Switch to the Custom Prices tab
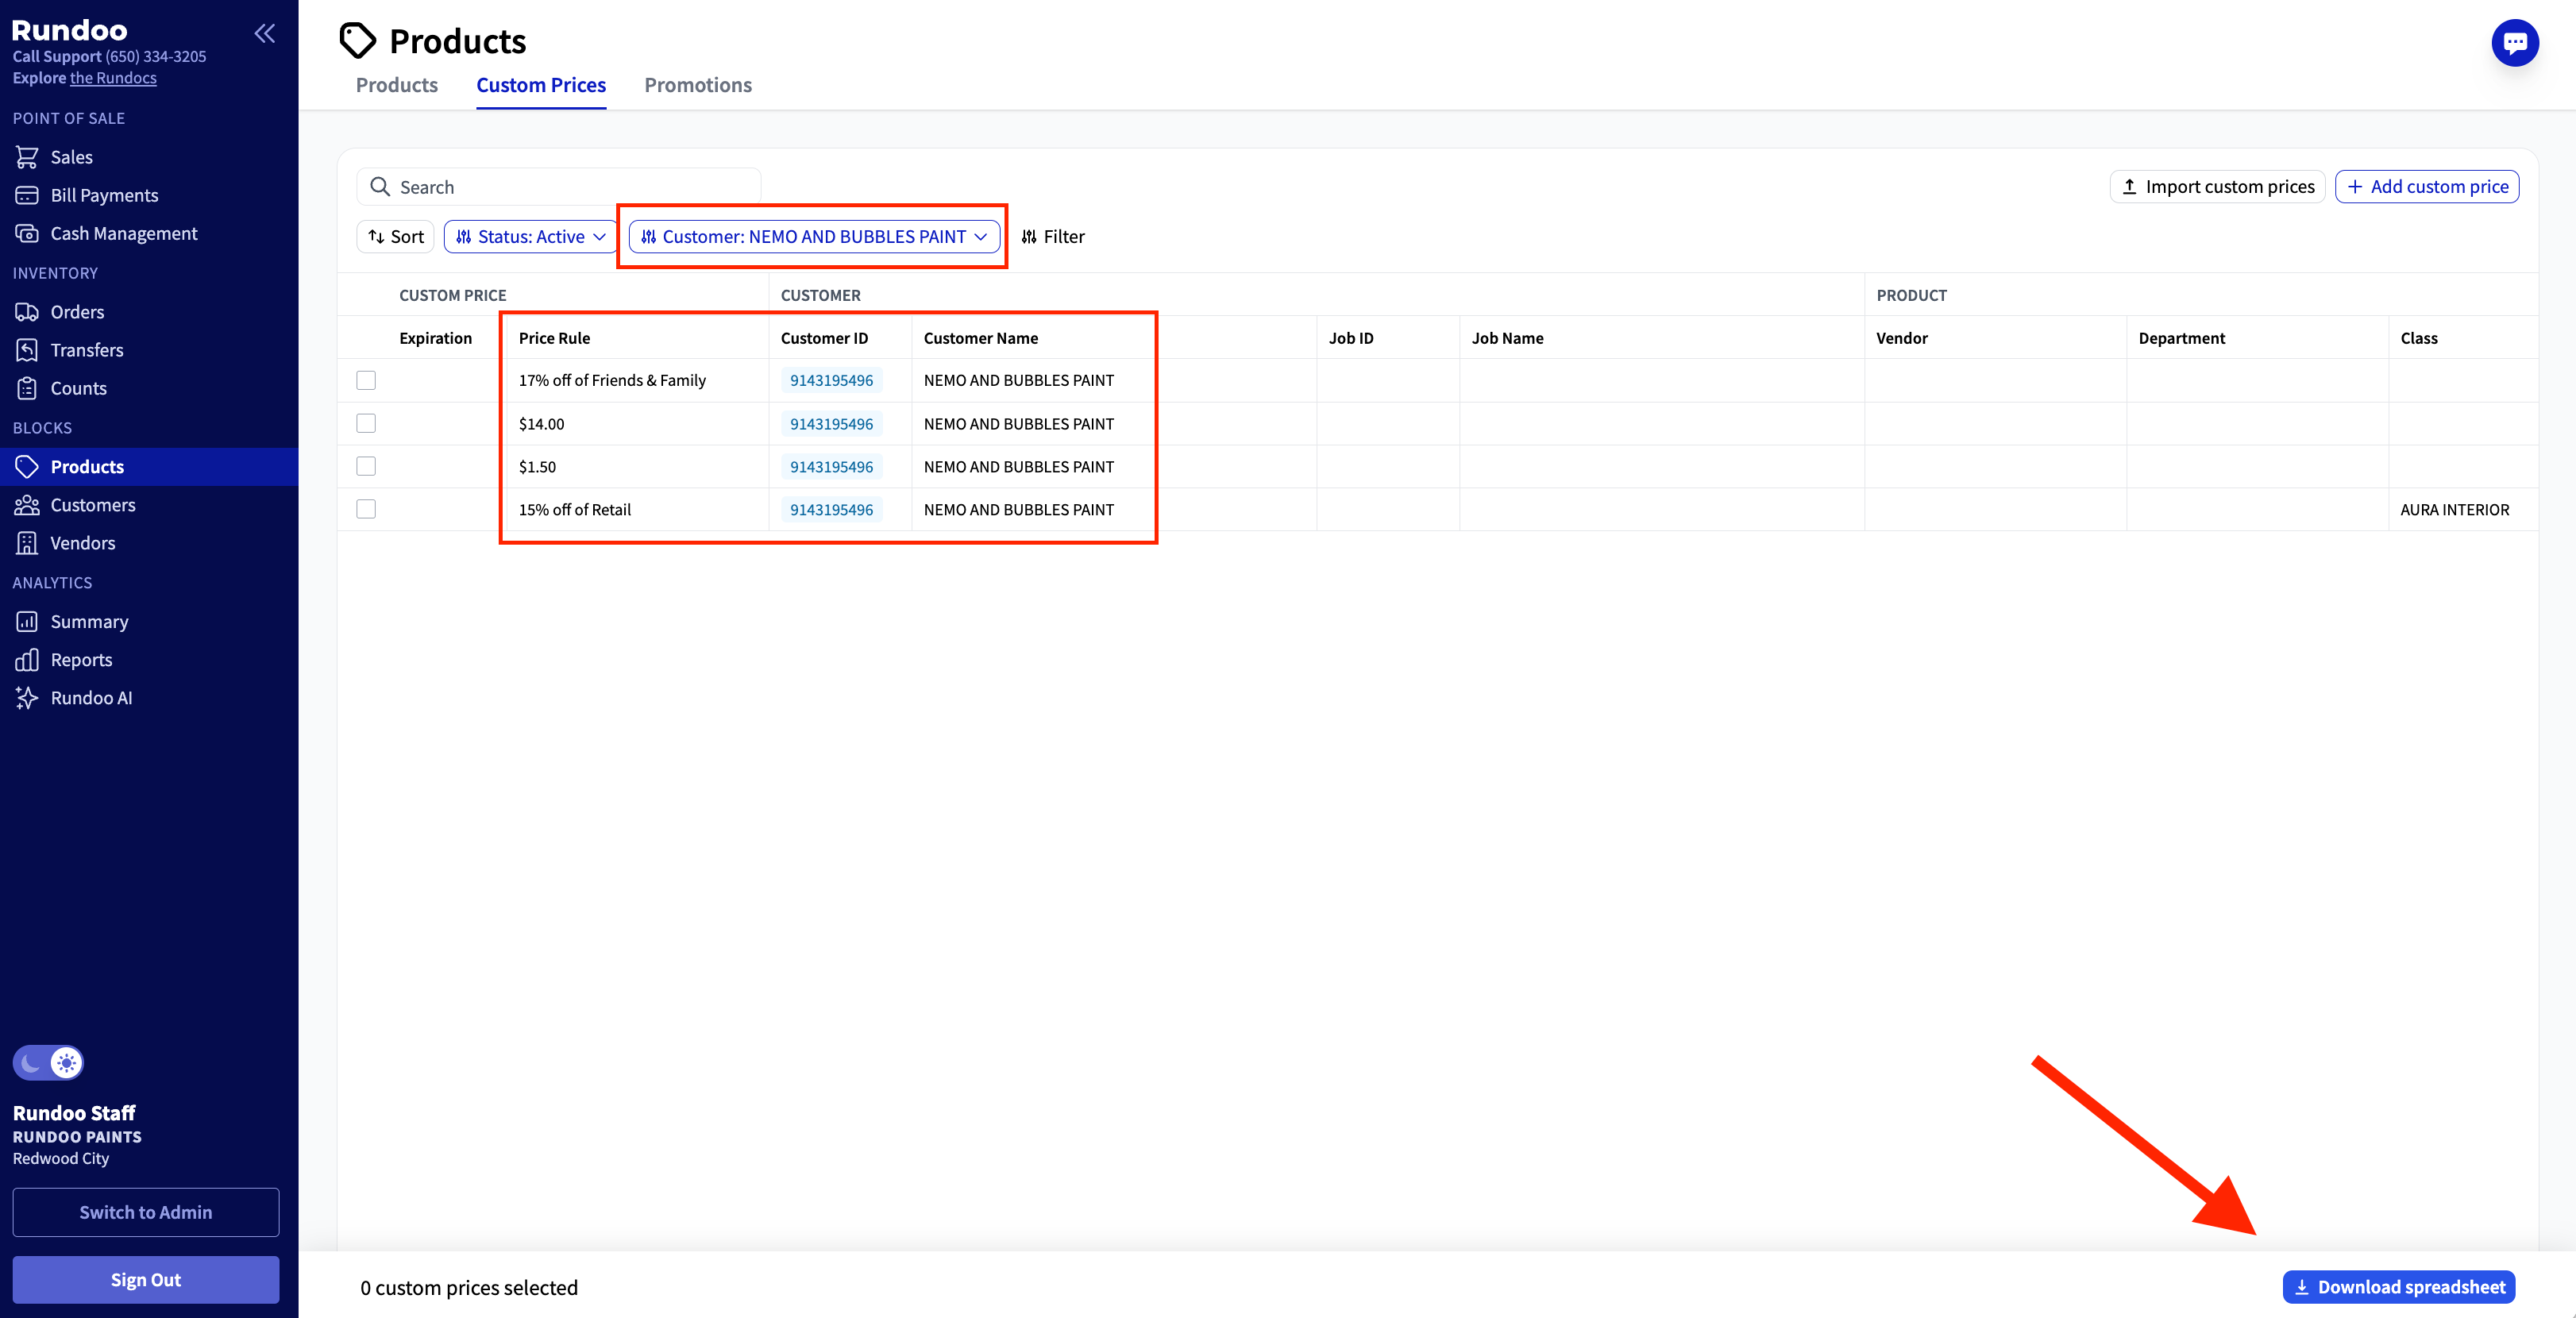 click(541, 85)
